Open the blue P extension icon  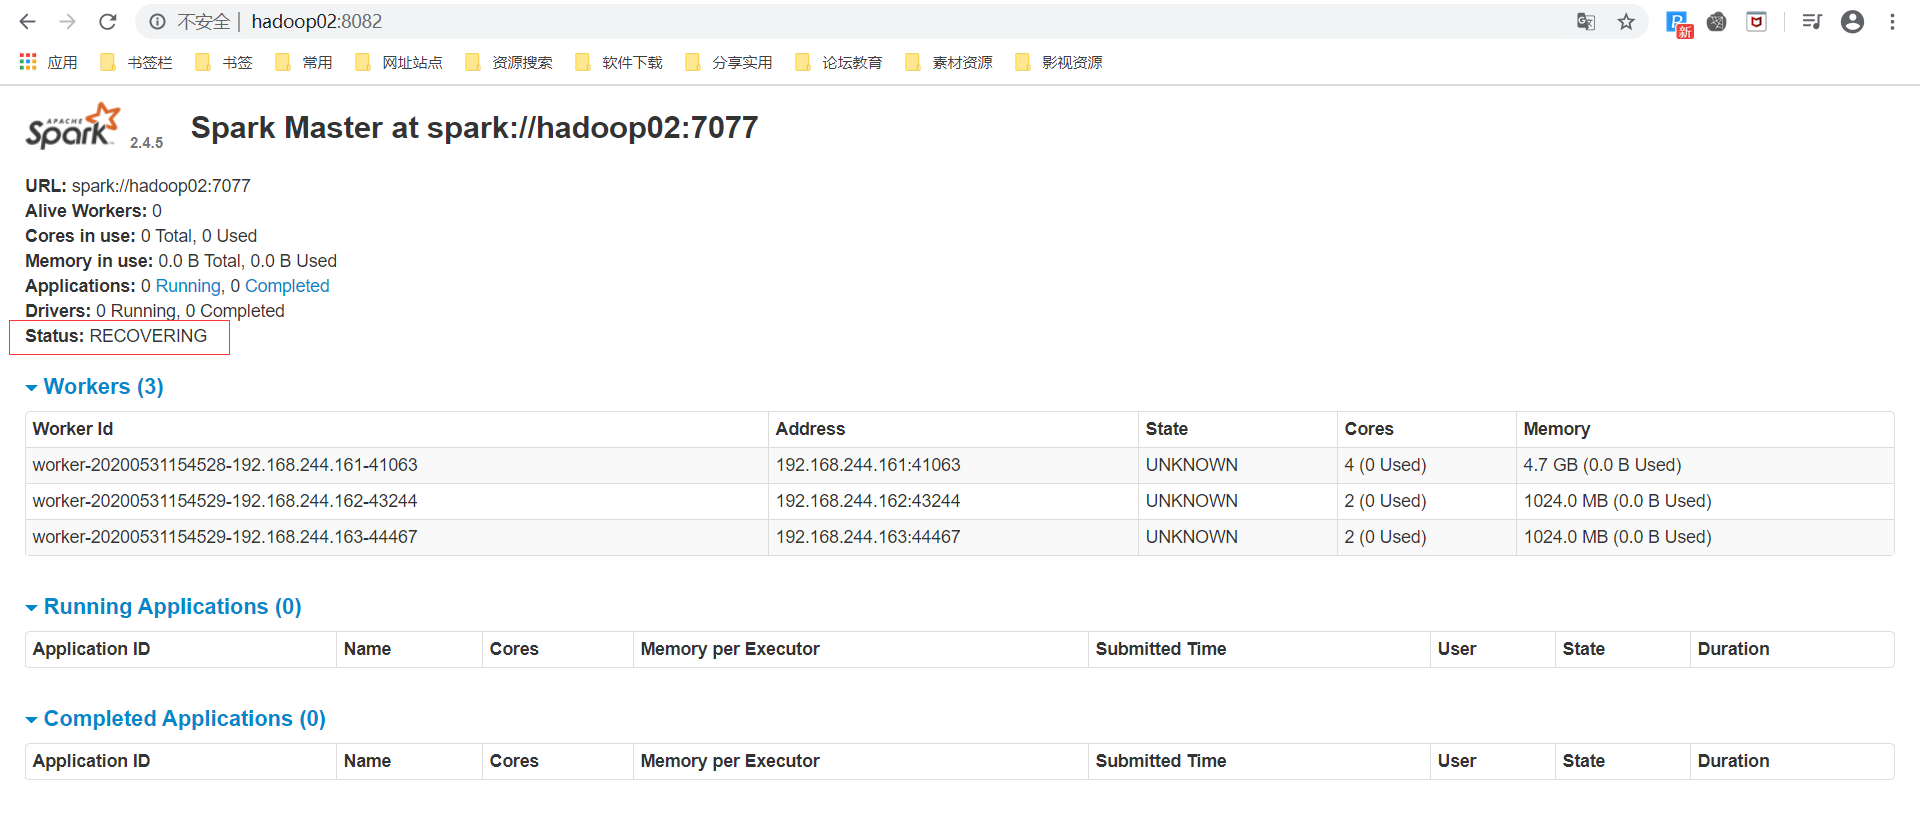click(1678, 22)
